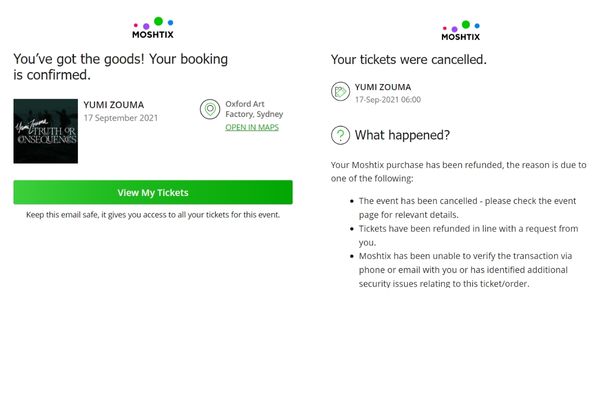Click the Keep this email safe note
Image resolution: width=600 pixels, height=400 pixels.
(153, 215)
